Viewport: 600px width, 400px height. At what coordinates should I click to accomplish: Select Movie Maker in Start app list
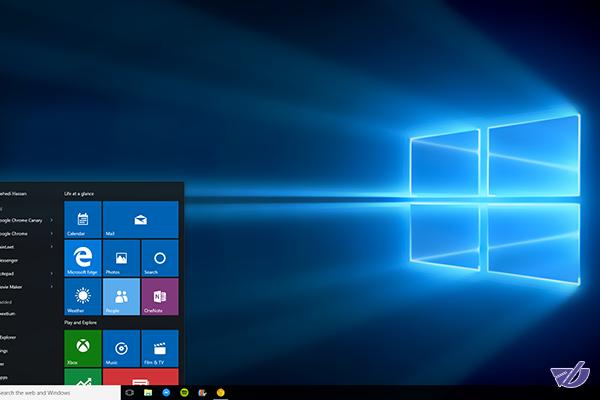coord(11,287)
